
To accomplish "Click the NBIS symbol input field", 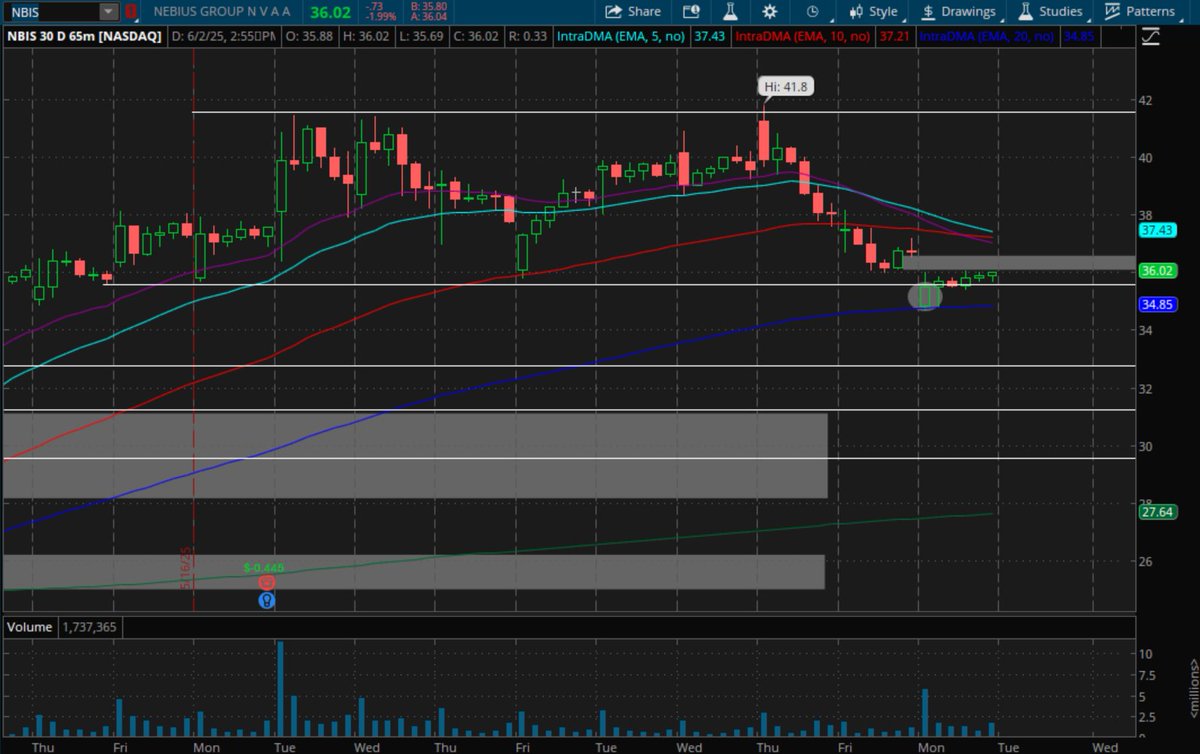I will (50, 11).
